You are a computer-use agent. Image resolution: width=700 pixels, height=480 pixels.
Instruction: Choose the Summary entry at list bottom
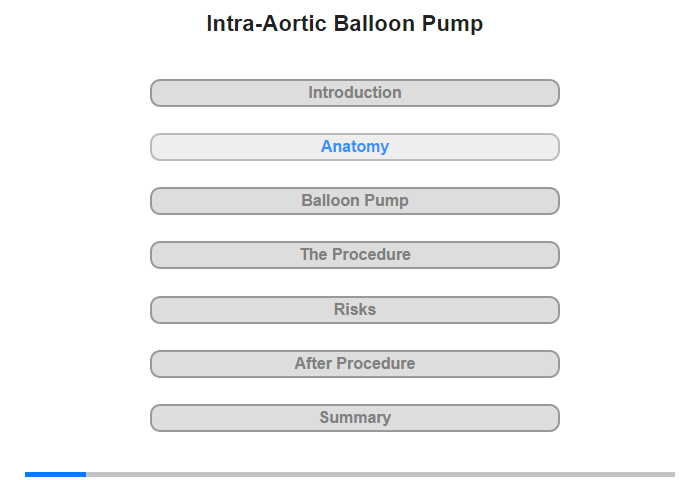click(x=355, y=418)
